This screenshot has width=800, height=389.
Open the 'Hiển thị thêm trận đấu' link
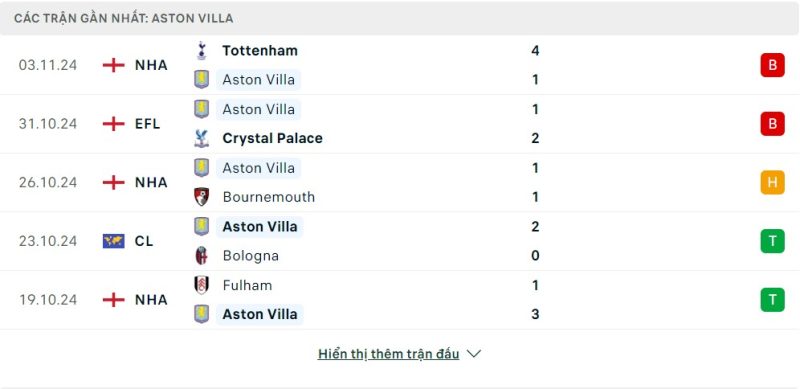coord(388,354)
